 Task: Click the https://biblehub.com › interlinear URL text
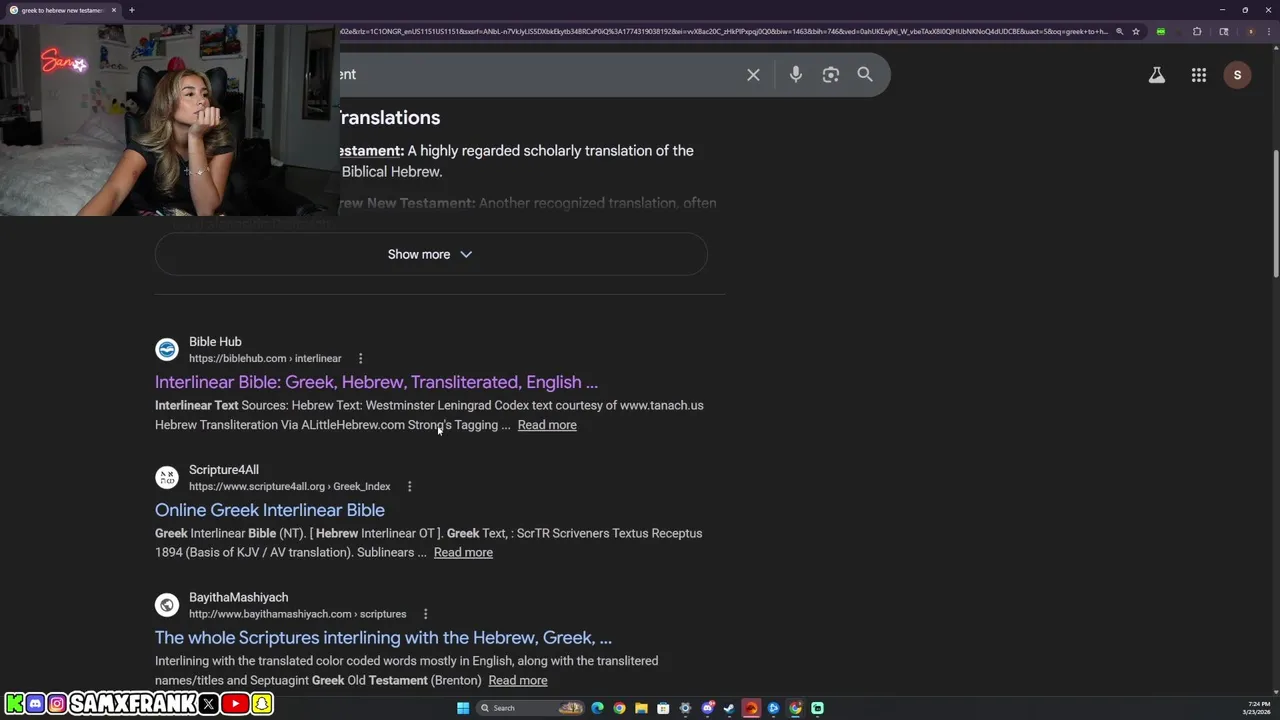point(265,359)
